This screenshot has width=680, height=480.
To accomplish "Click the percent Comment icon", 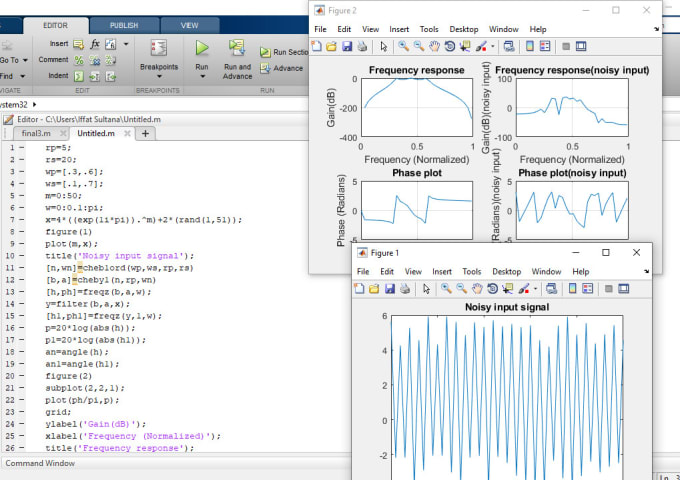I will tap(78, 60).
